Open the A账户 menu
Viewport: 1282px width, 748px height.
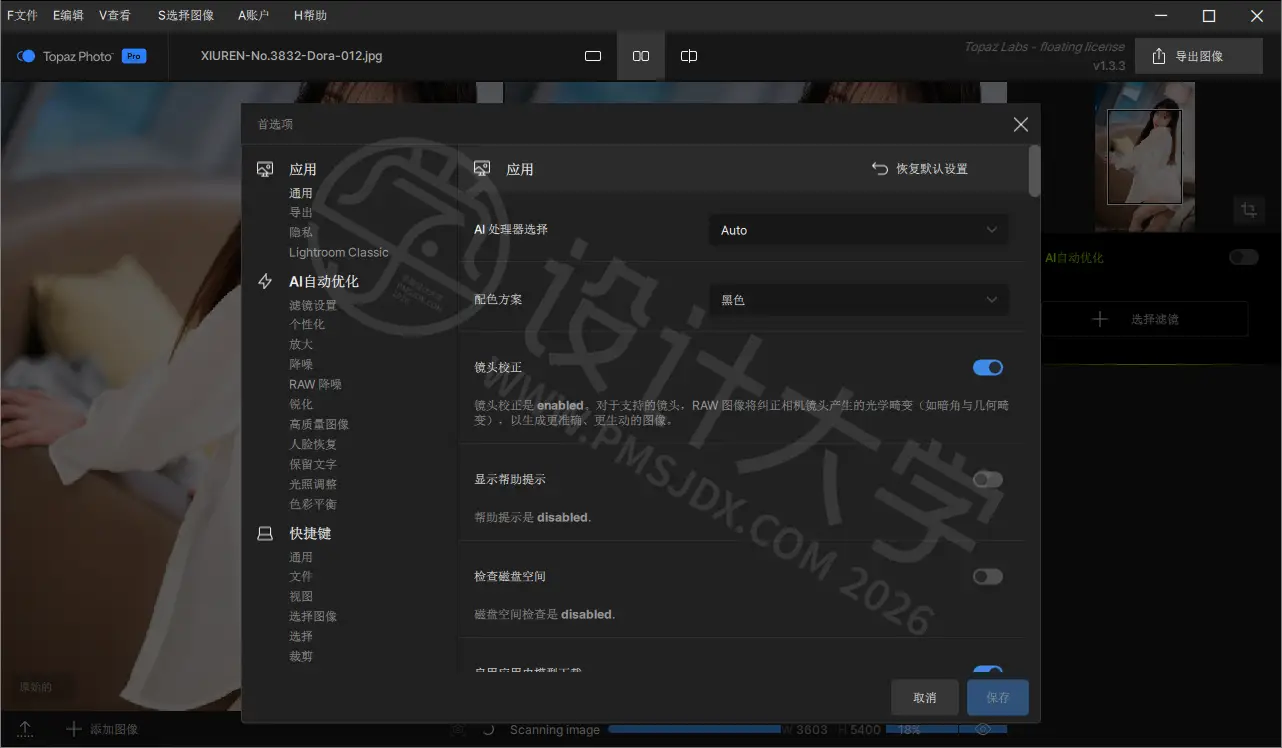pyautogui.click(x=254, y=15)
